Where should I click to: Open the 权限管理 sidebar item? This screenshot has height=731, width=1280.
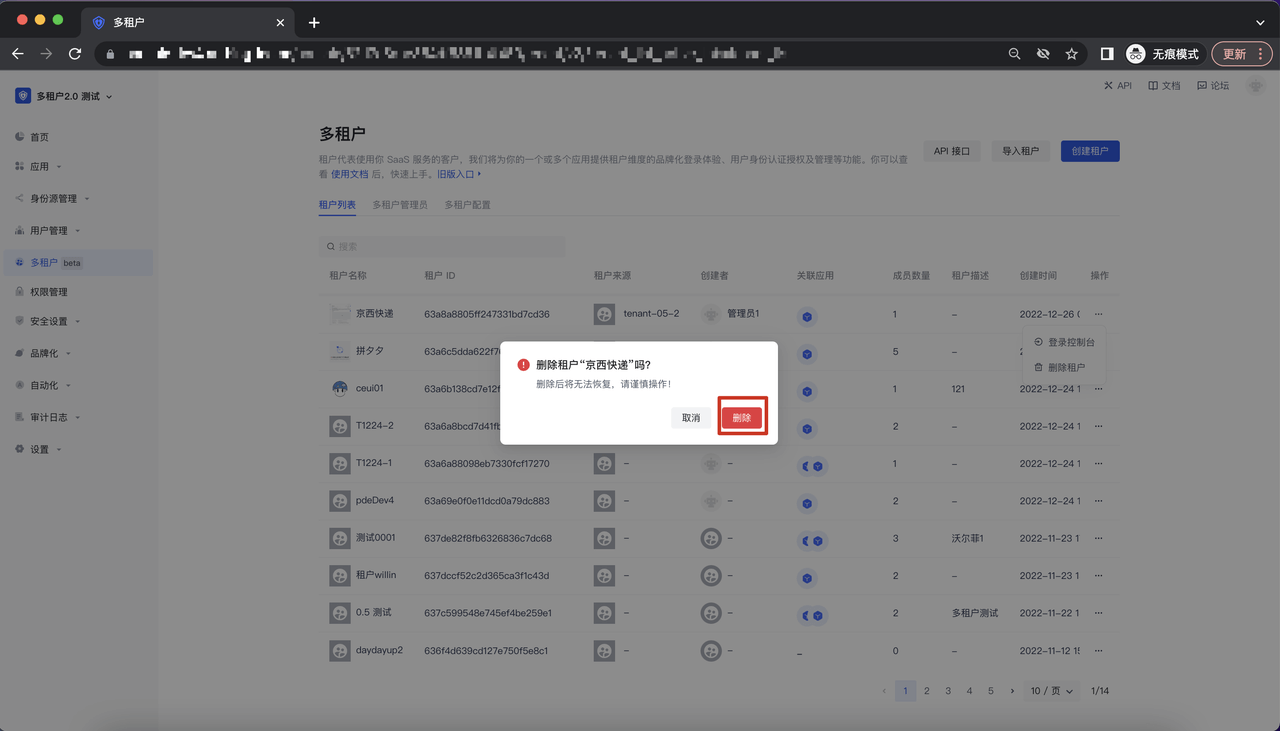(48, 292)
